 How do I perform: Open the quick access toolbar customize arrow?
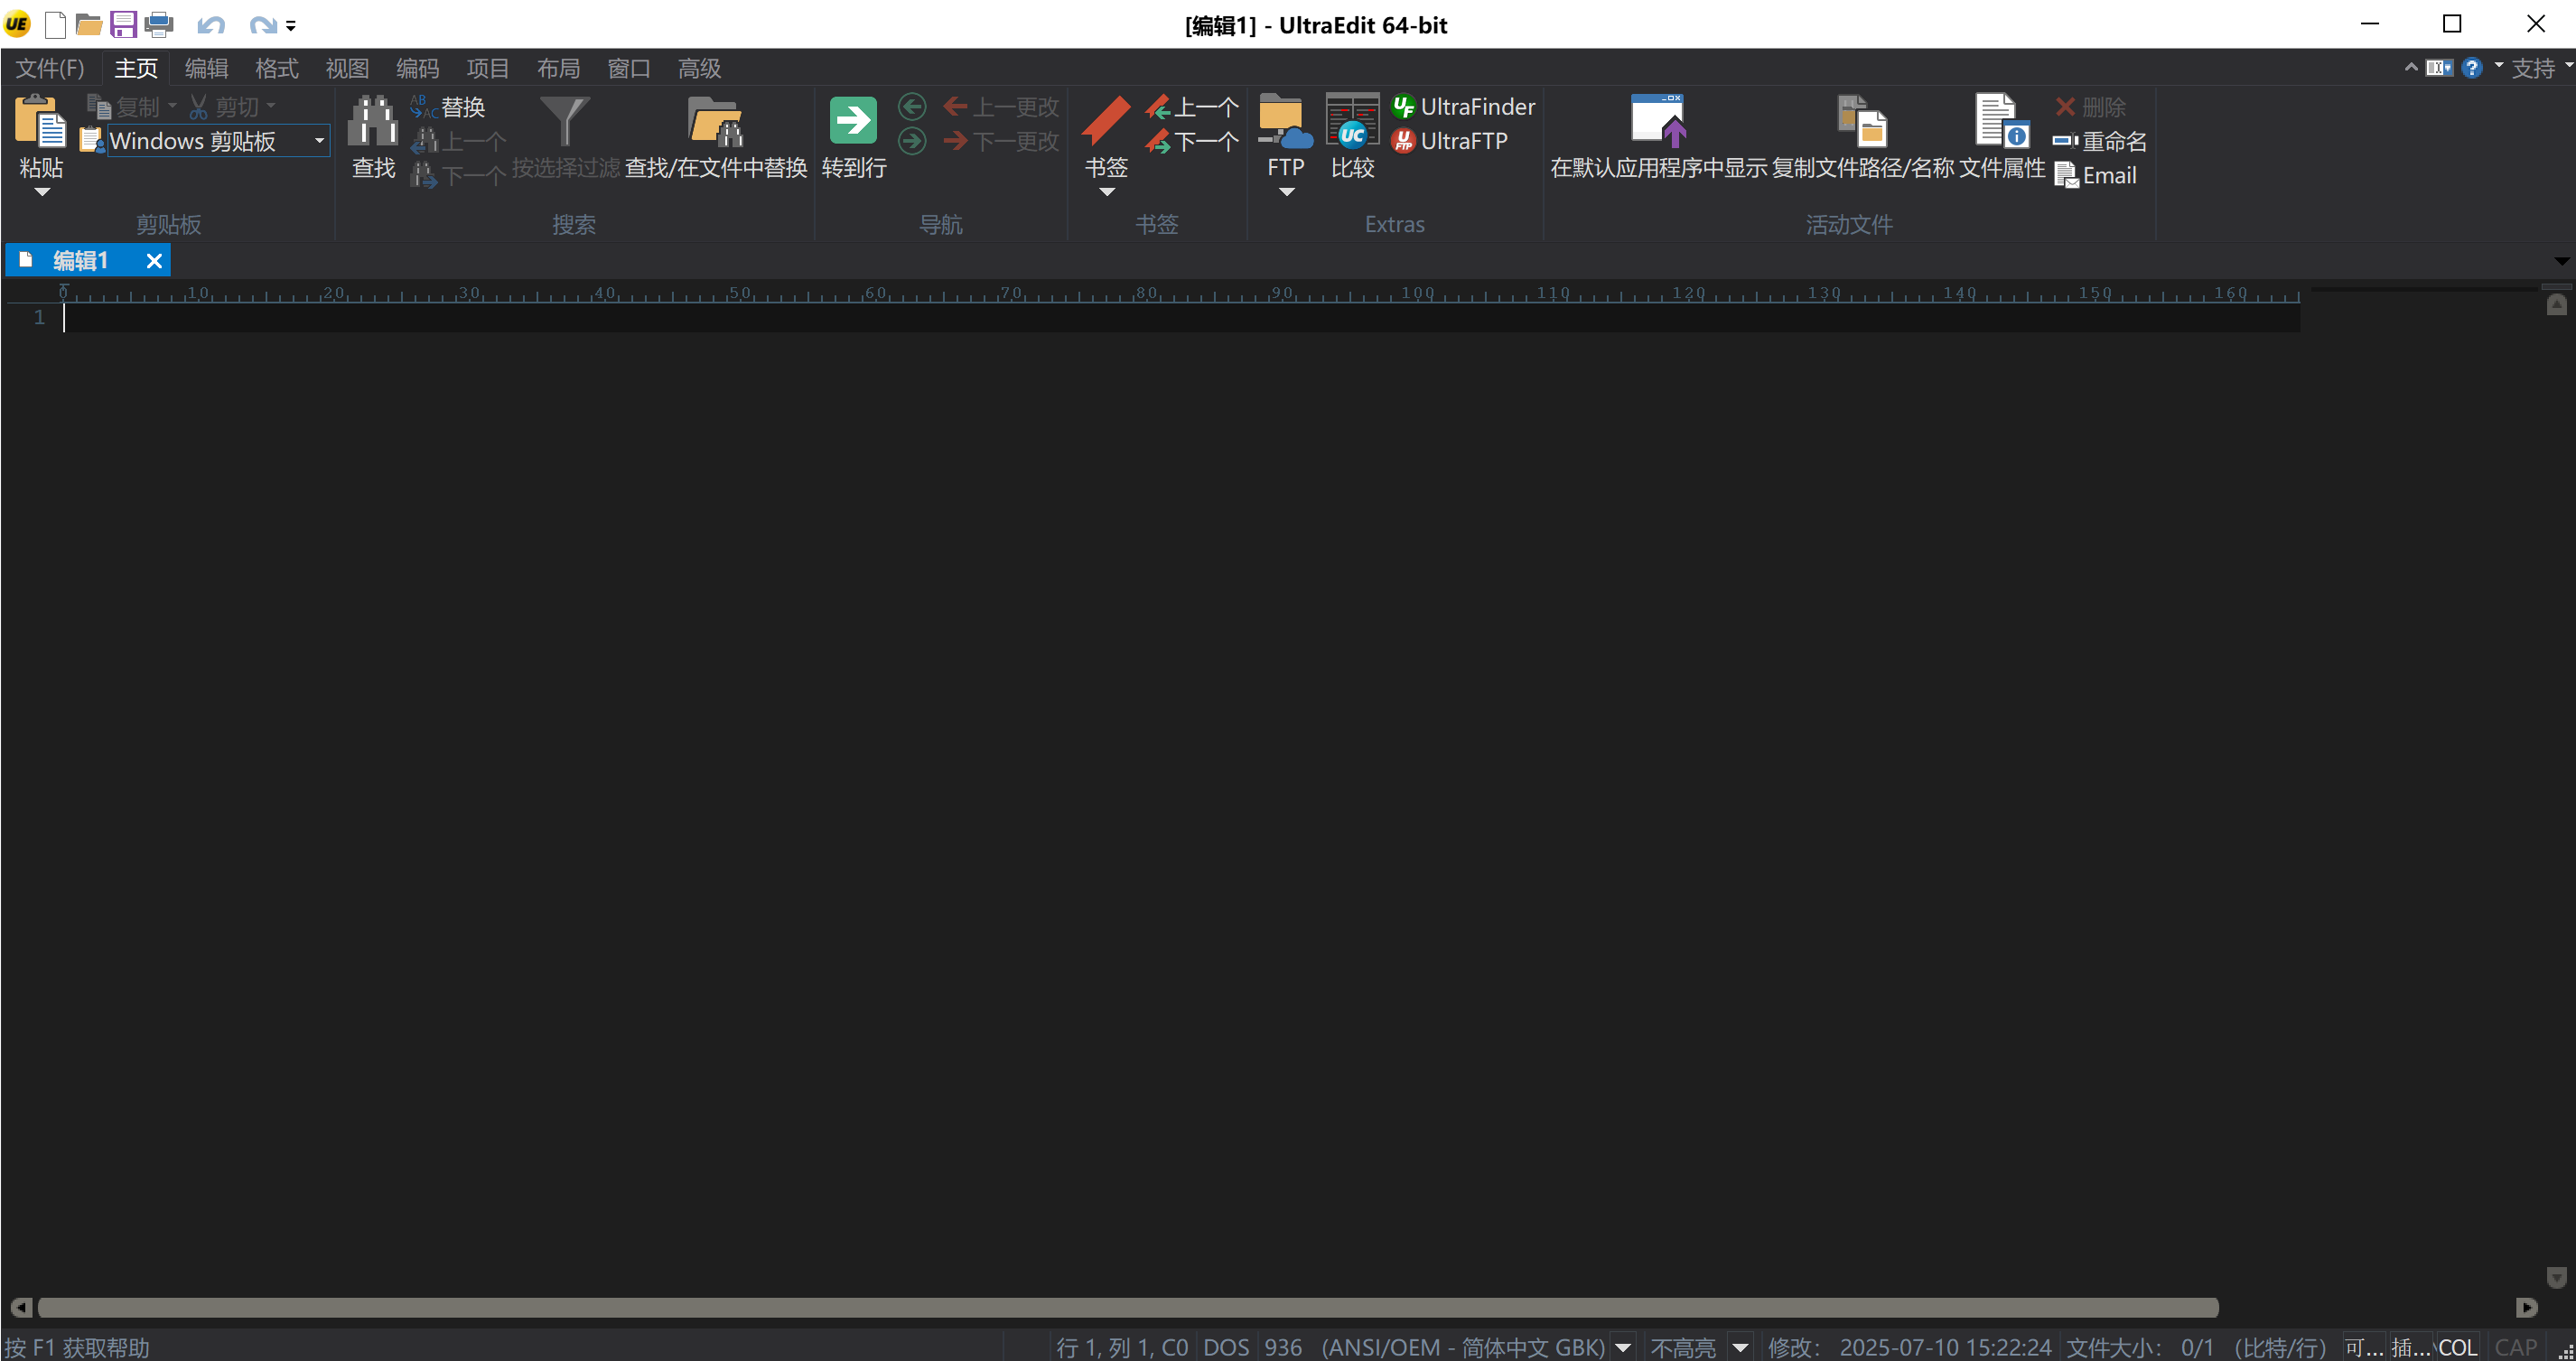pos(291,26)
